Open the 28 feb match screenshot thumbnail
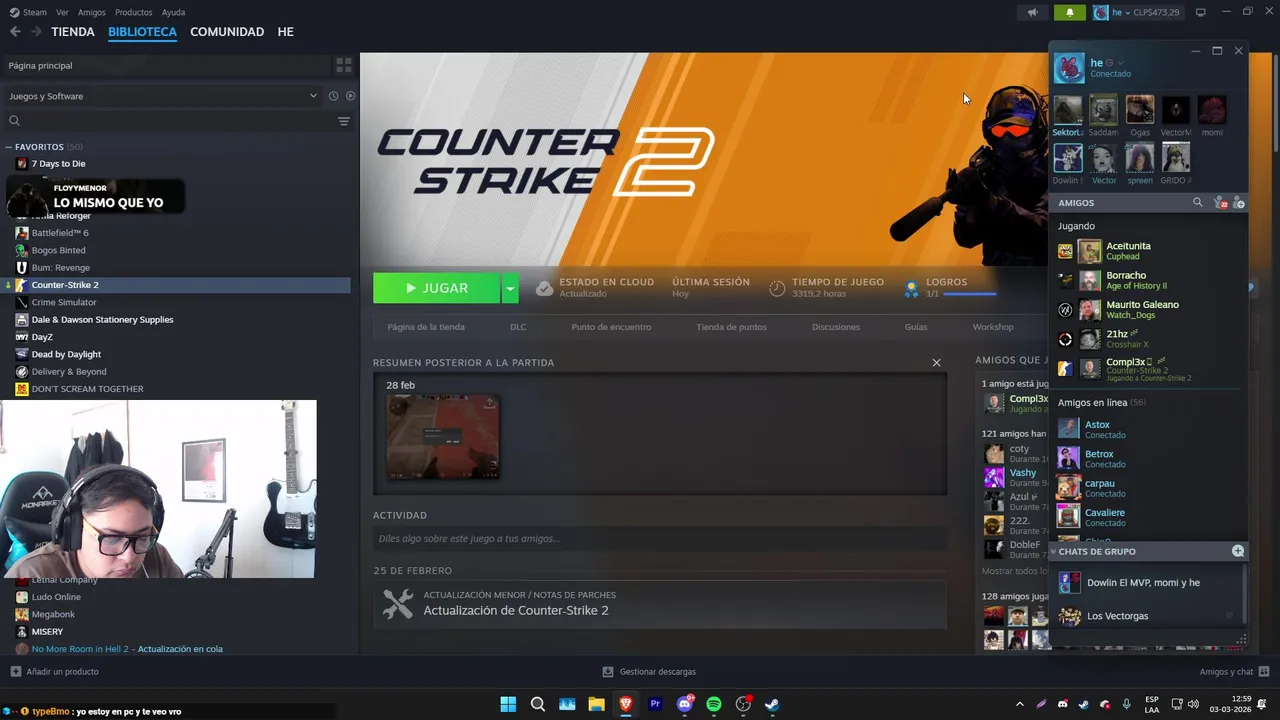The image size is (1280, 720). click(x=443, y=437)
